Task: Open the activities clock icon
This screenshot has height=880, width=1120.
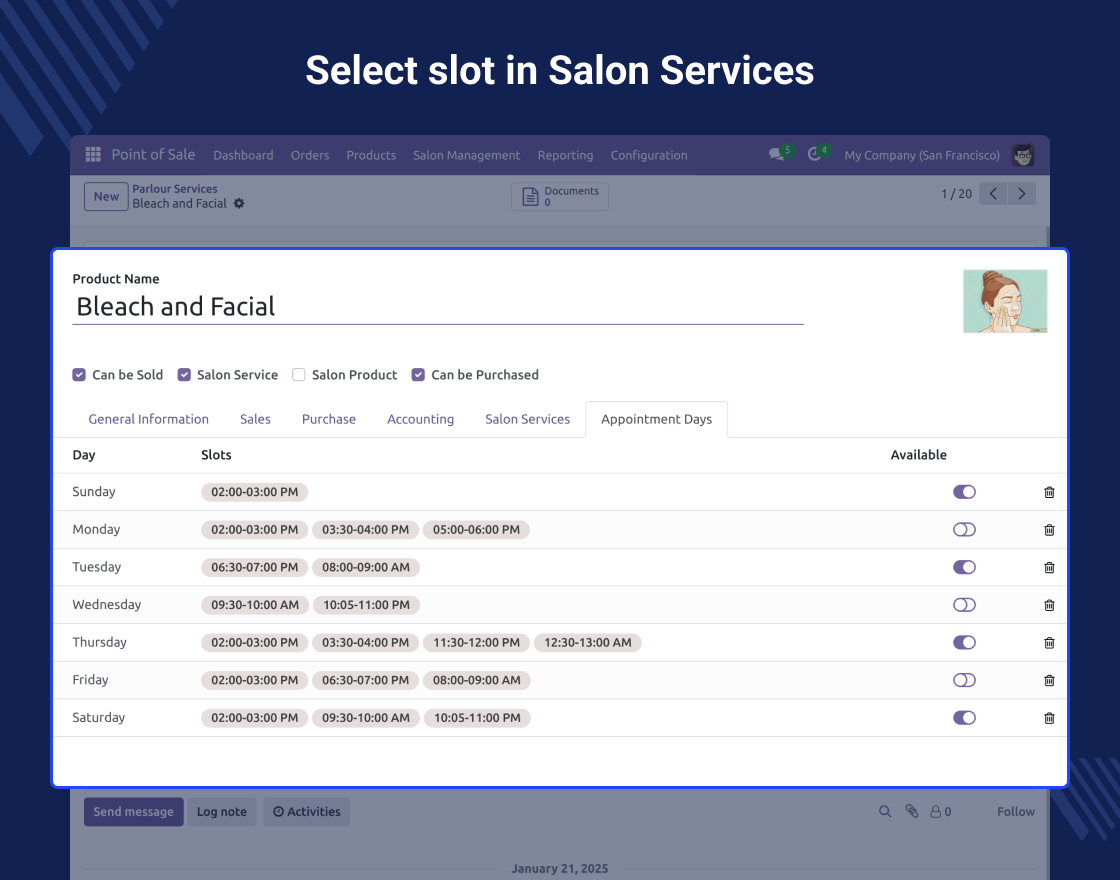Action: [814, 154]
